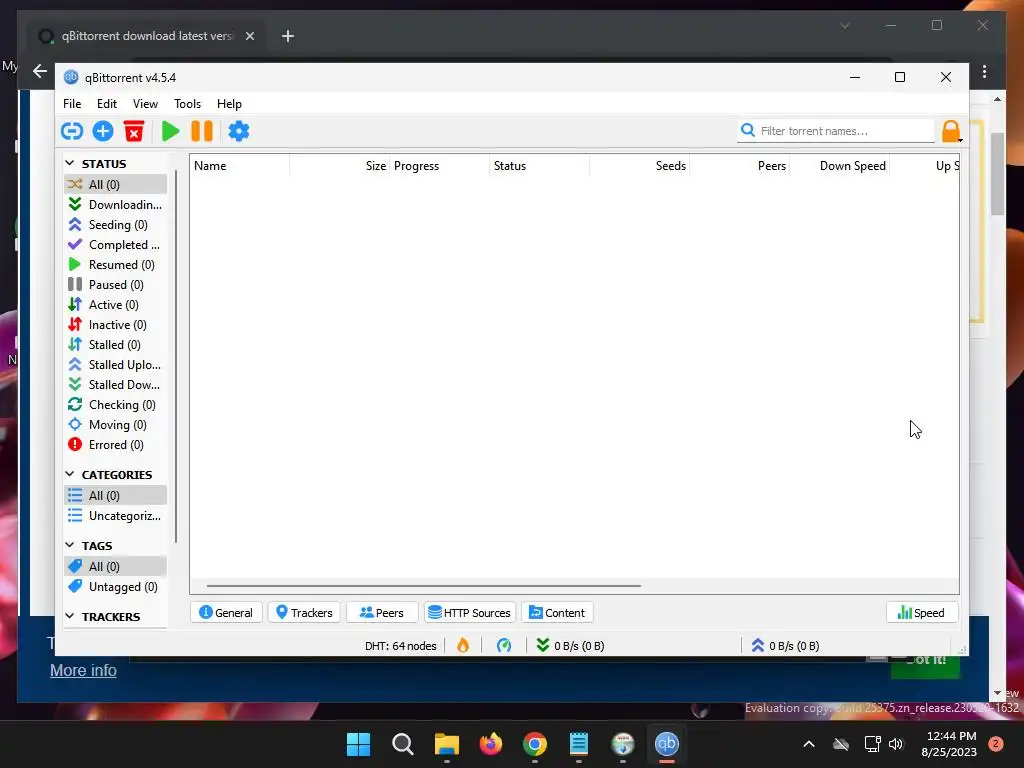Open the Speed graph tab
The width and height of the screenshot is (1024, 768).
click(x=921, y=613)
